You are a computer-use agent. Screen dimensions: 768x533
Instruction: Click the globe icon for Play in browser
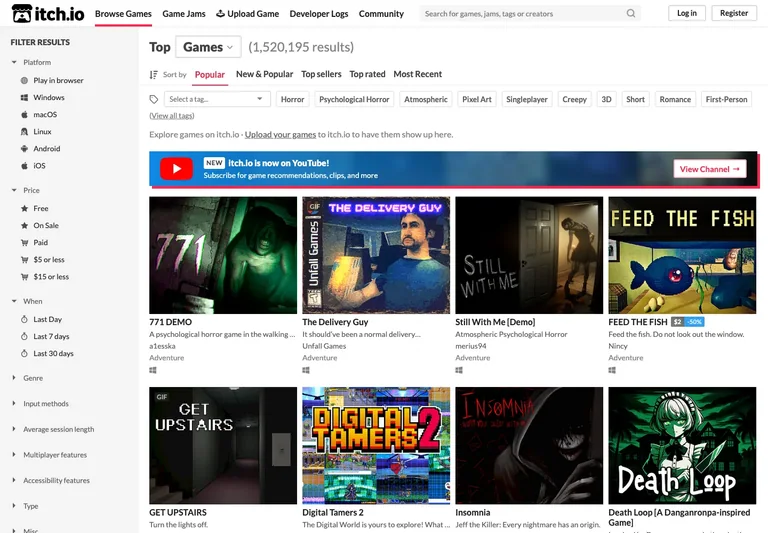click(24, 80)
